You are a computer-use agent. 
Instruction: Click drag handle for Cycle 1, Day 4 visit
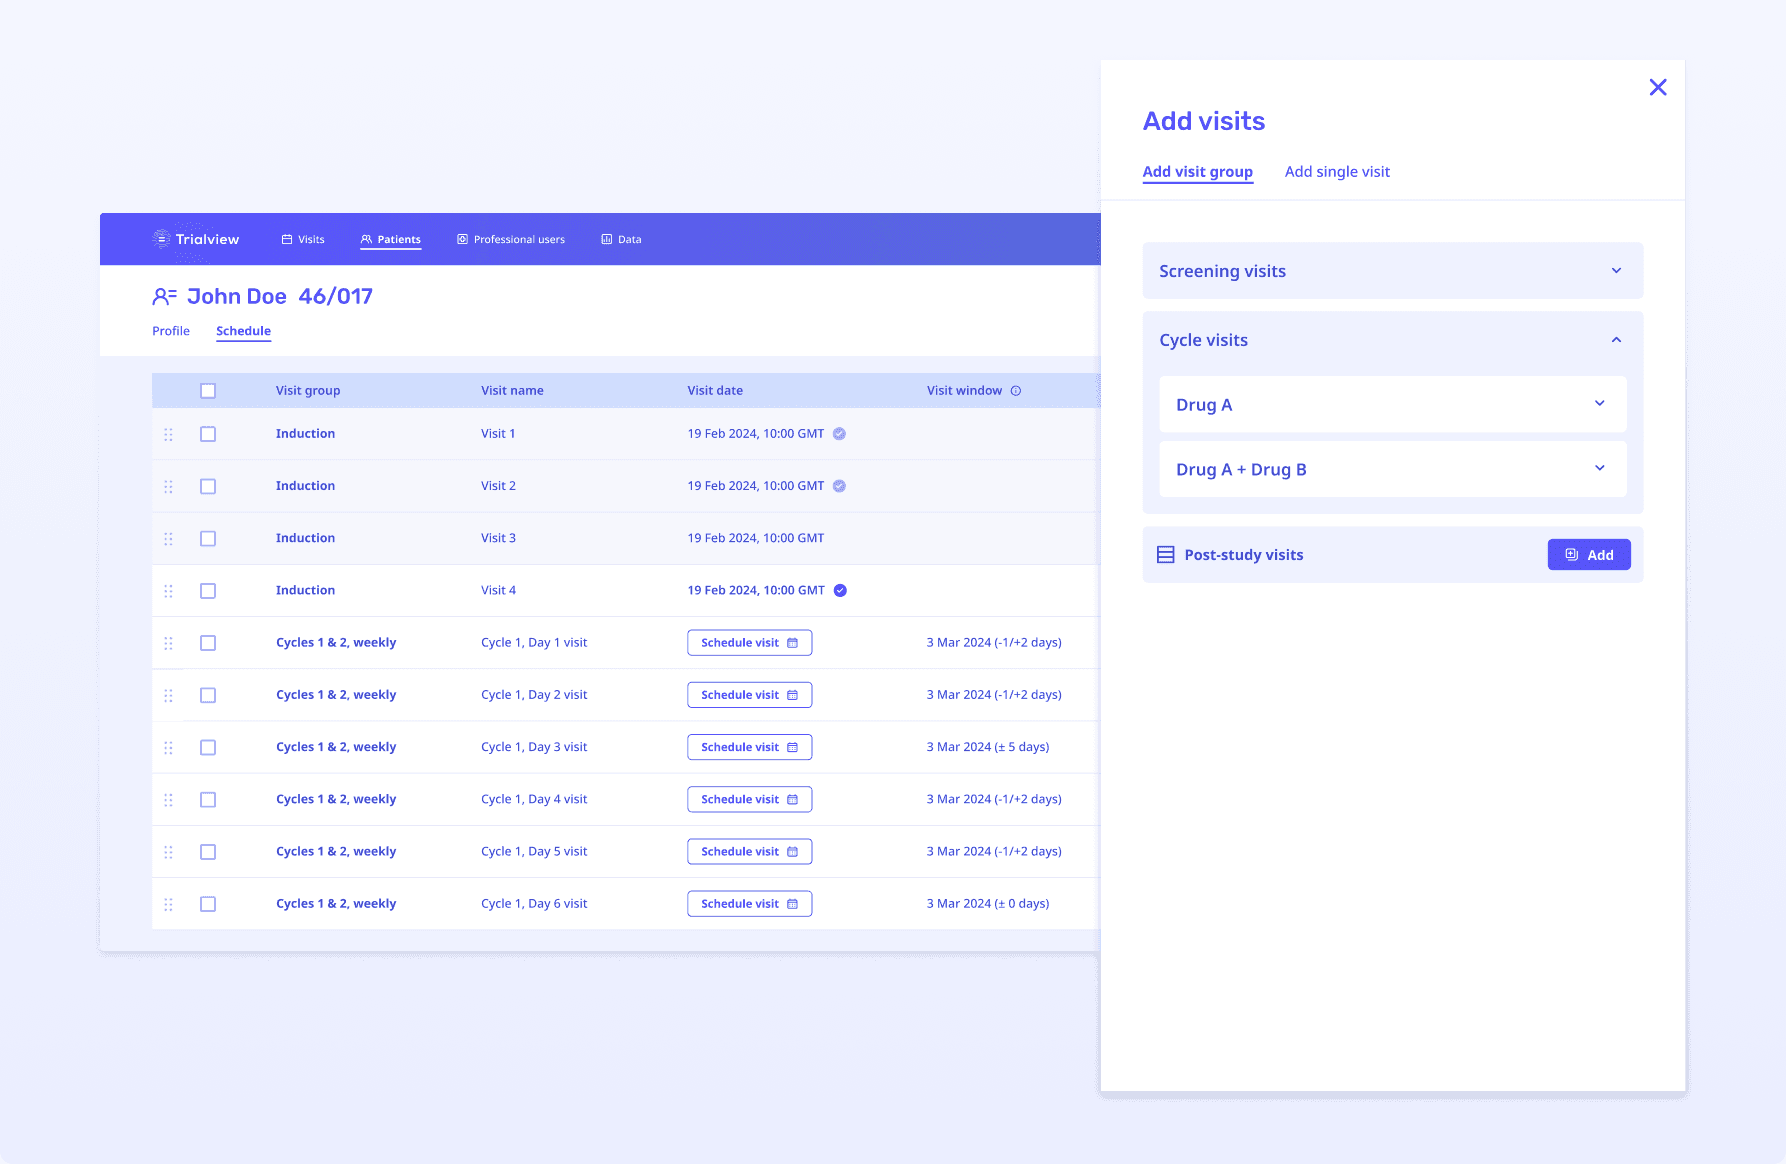[168, 799]
